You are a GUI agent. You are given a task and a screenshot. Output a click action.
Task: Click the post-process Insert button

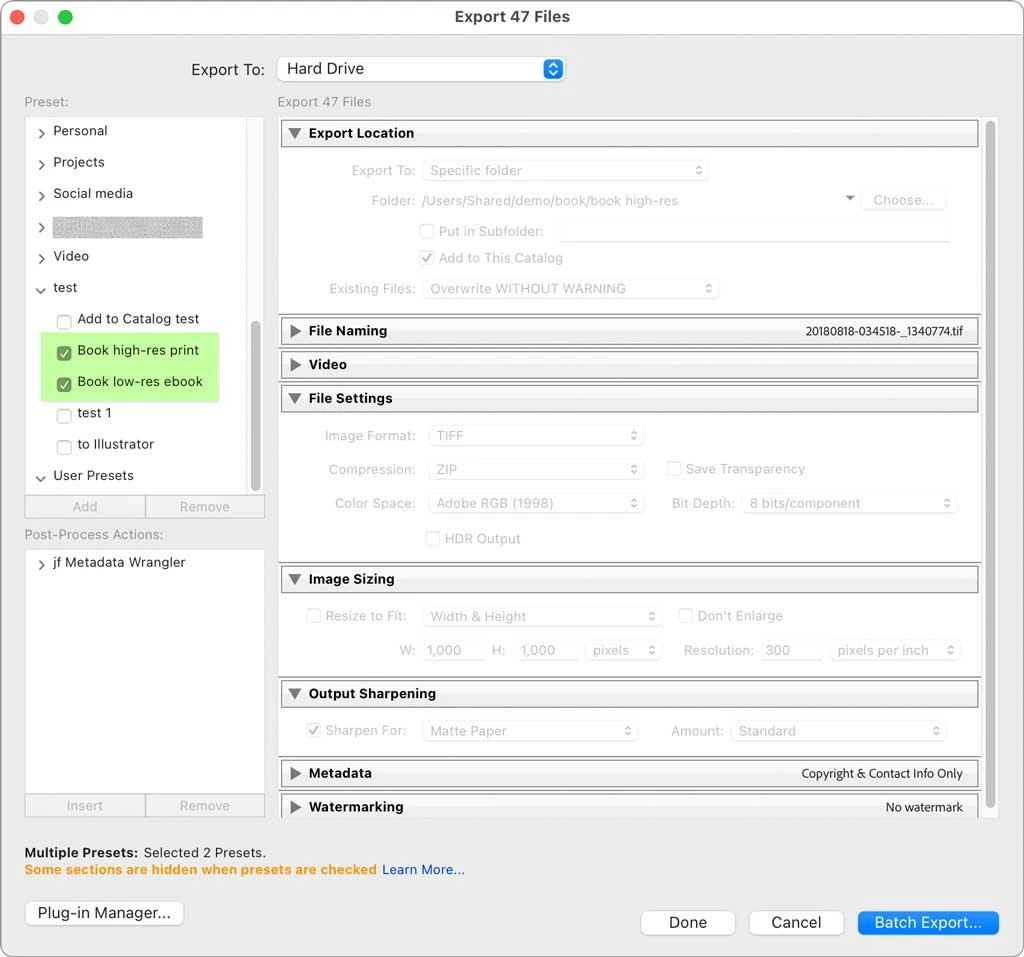[85, 806]
